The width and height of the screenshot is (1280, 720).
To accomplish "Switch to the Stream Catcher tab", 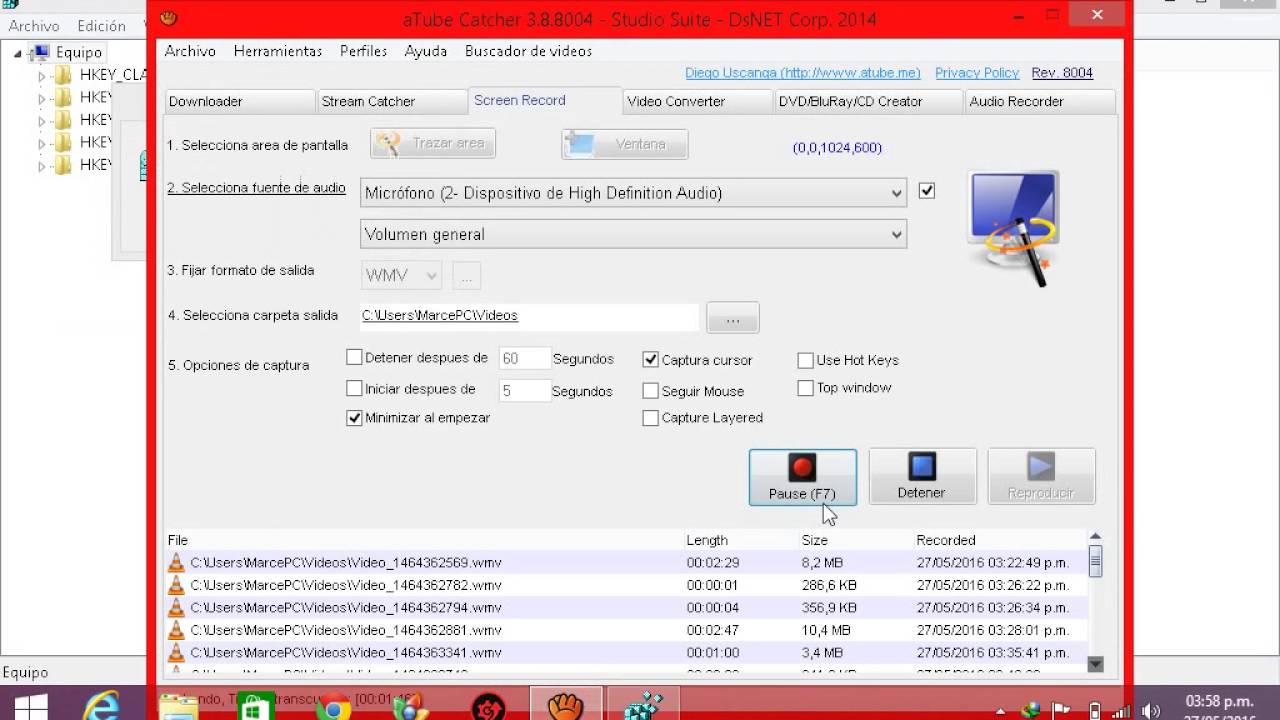I will tap(391, 101).
